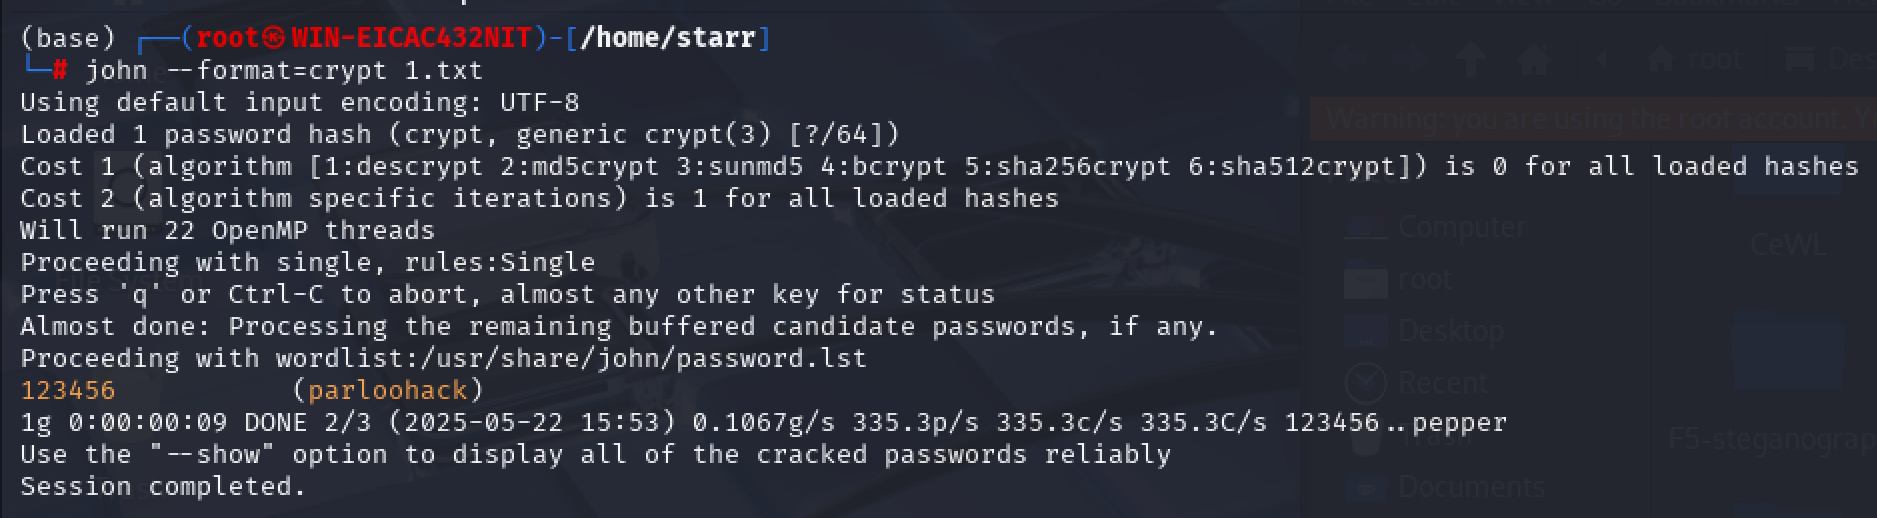Click the left chevron beside the root path

tap(1602, 60)
